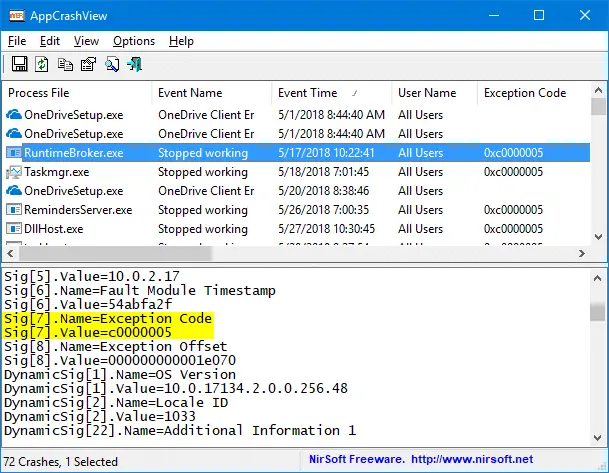Image resolution: width=609 pixels, height=473 pixels.
Task: Click the horizontal scroll right arrow
Action: tap(581, 254)
